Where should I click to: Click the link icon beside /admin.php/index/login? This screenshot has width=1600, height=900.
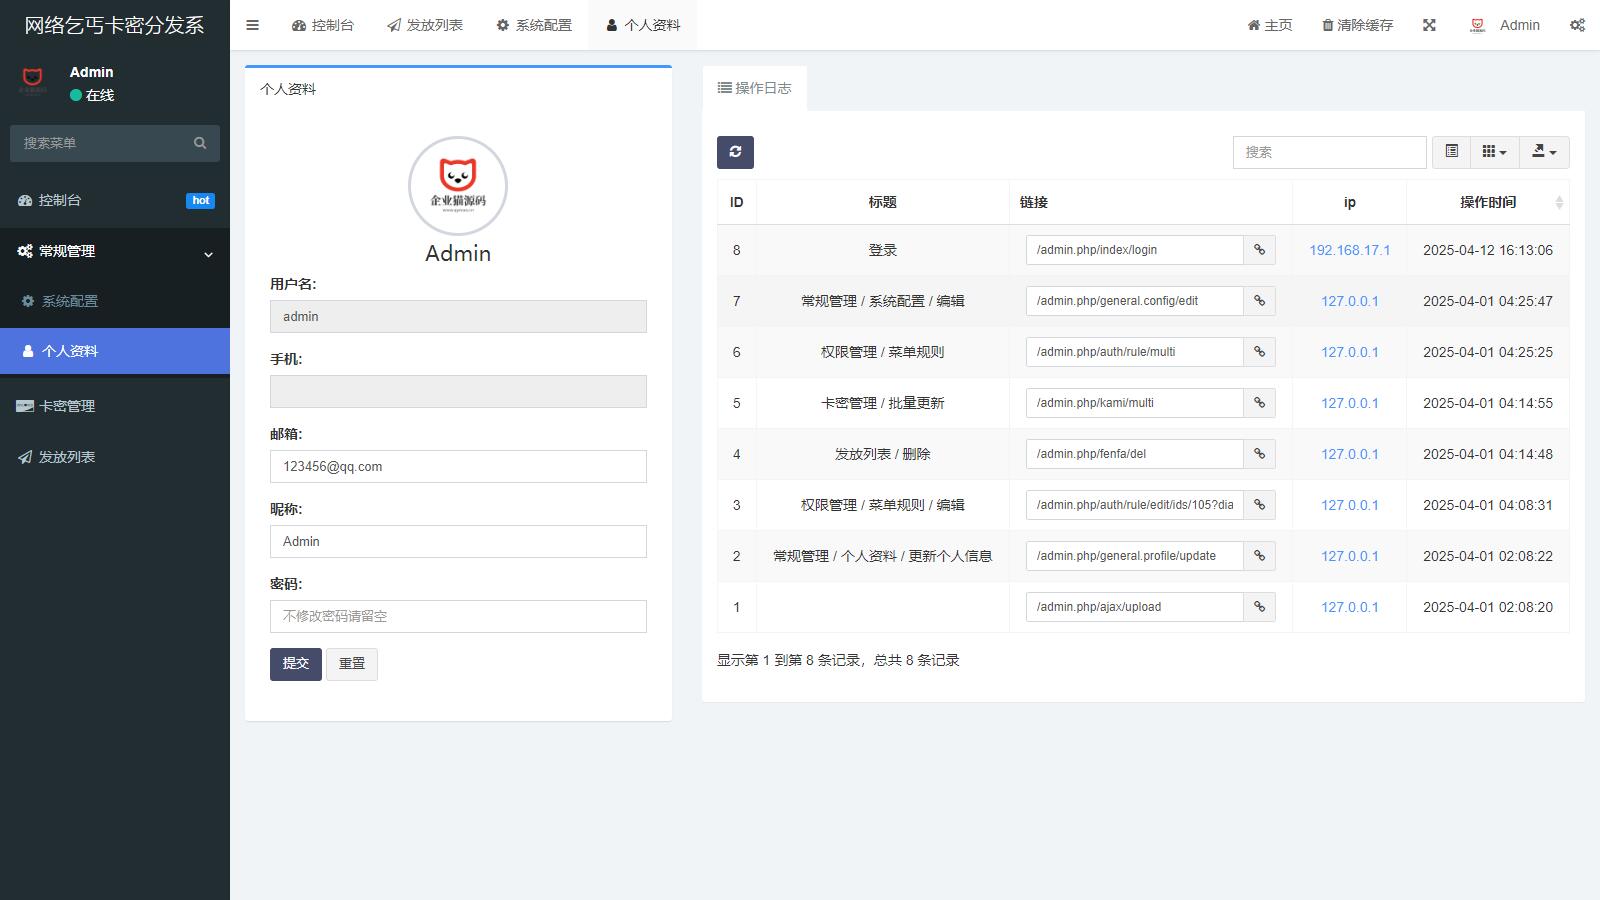tap(1259, 250)
